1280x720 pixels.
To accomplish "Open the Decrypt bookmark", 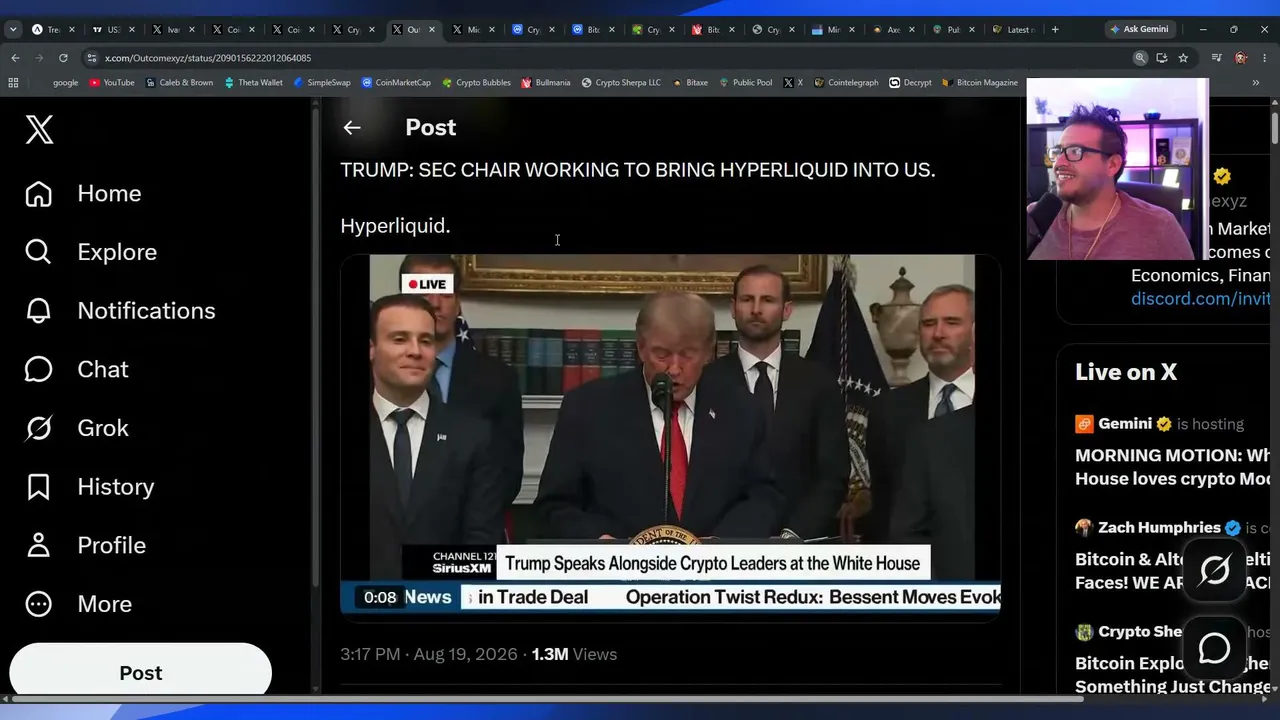I will (911, 83).
